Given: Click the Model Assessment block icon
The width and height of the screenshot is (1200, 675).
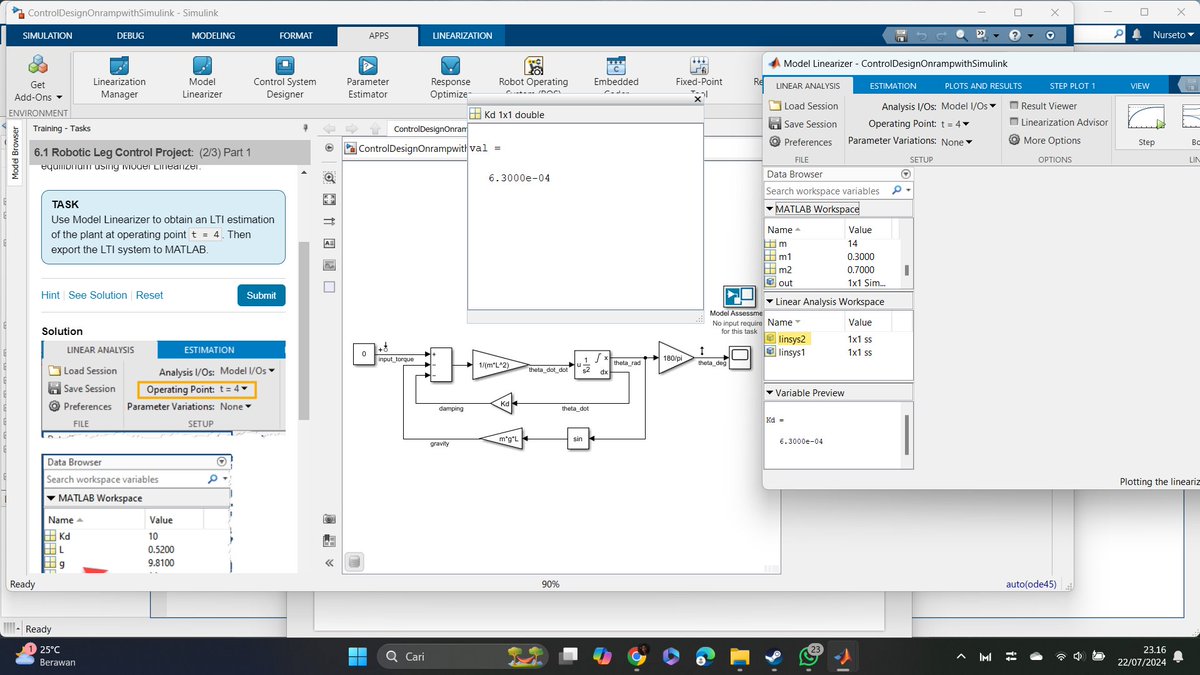Looking at the screenshot, I should pos(740,296).
